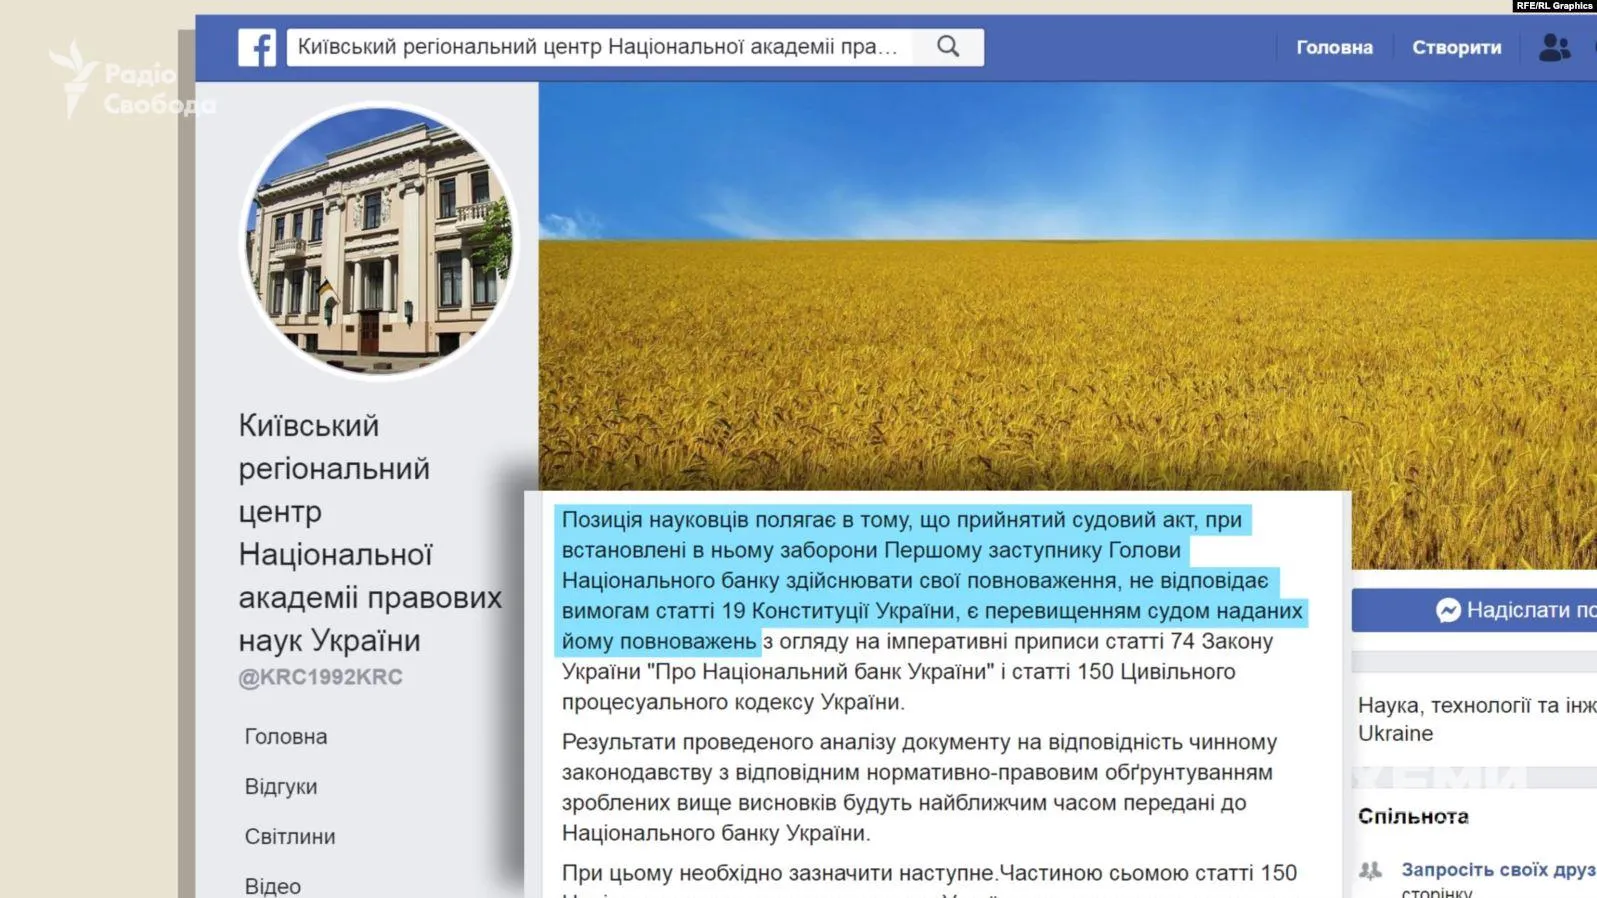Screen dimensions: 1597x898
Task: Open the Відгуки section in sidebar
Action: [281, 787]
